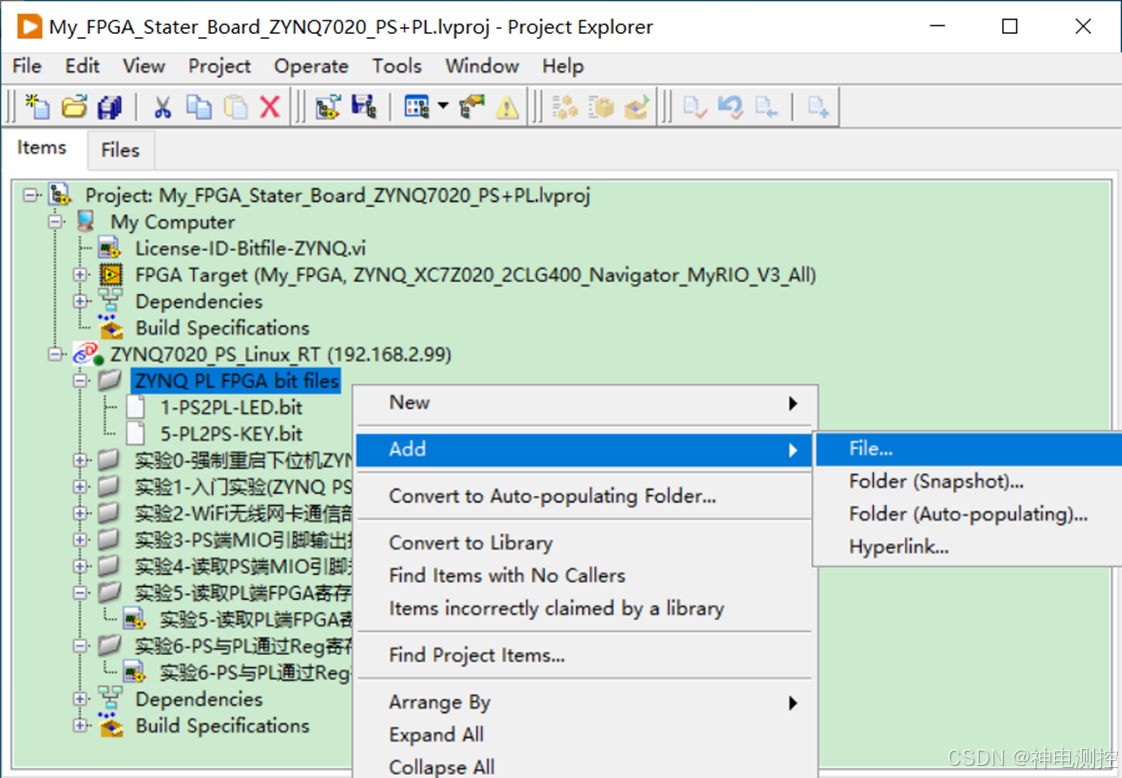Open the dropdown arrow beside Filter View
Screen dimensions: 1122x778
point(443,106)
